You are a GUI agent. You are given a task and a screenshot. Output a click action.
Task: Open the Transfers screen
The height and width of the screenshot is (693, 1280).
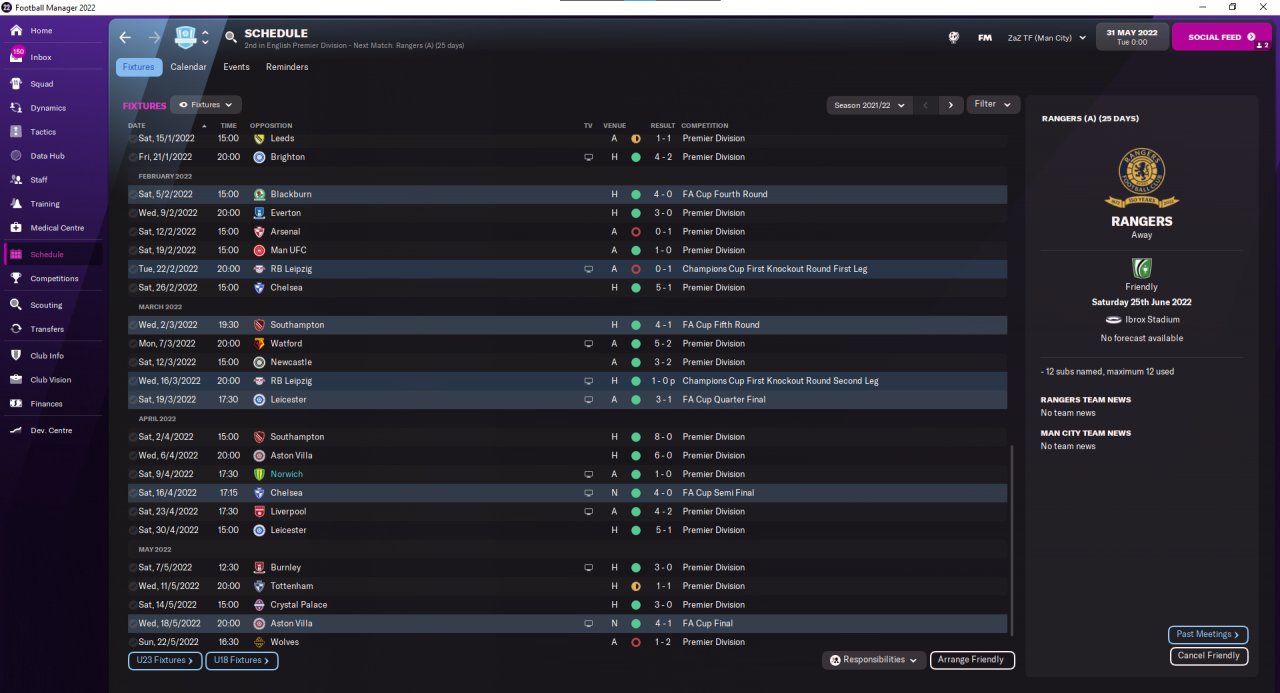click(x=52, y=329)
